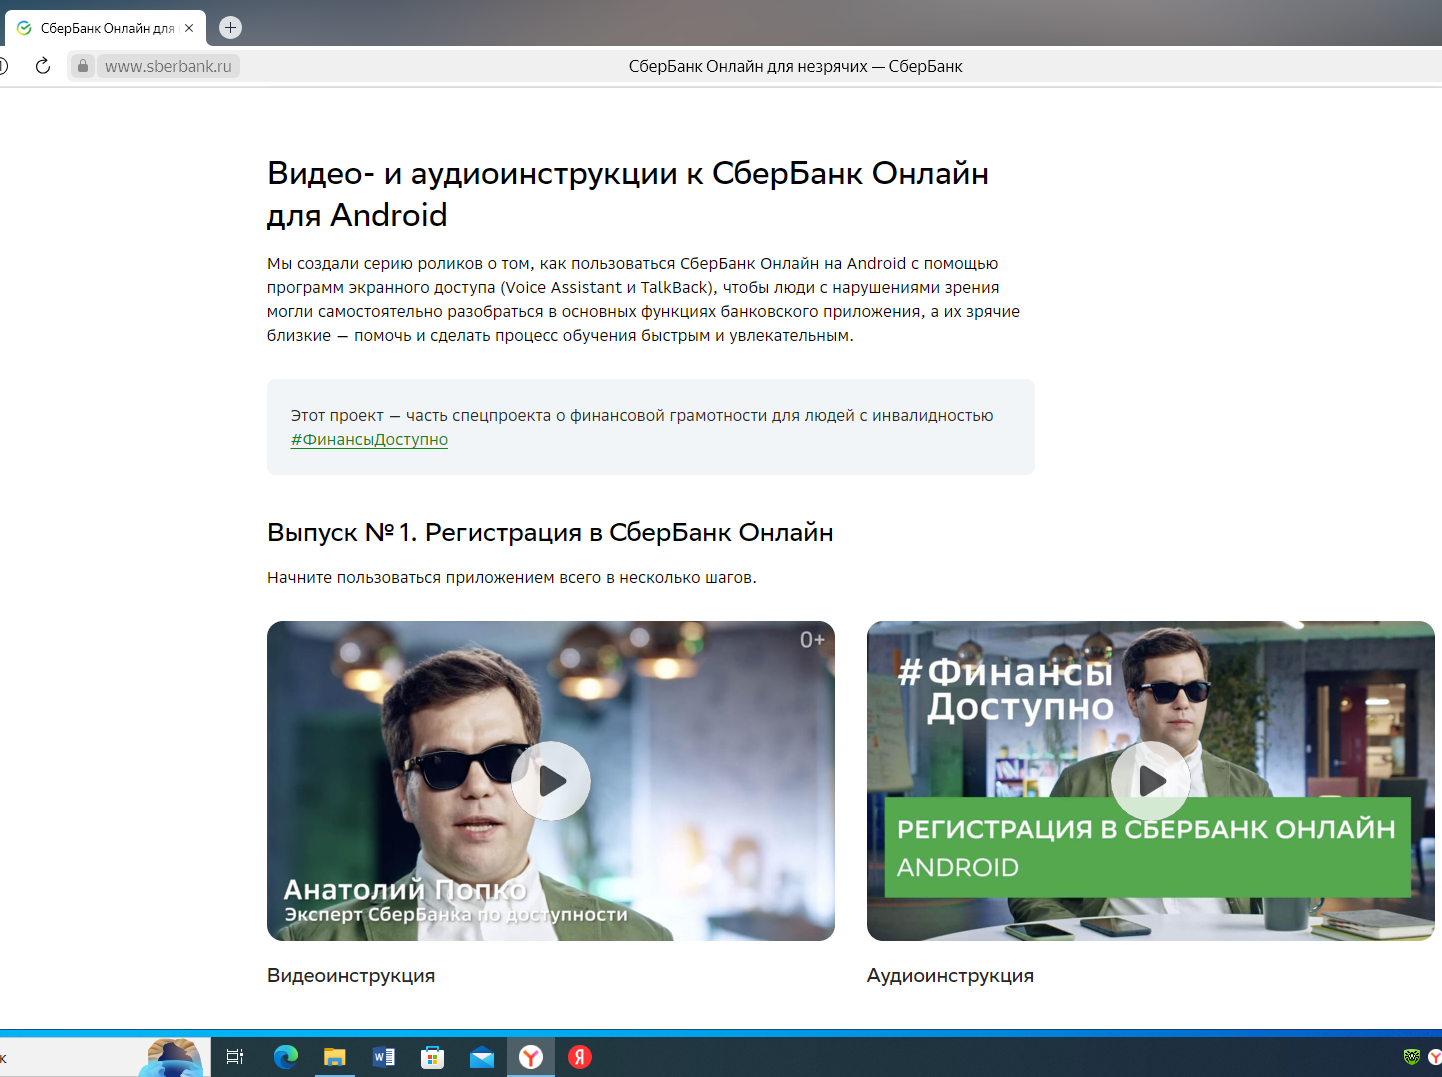Open the #ФинансыДоступно link
The height and width of the screenshot is (1077, 1442).
pos(369,440)
